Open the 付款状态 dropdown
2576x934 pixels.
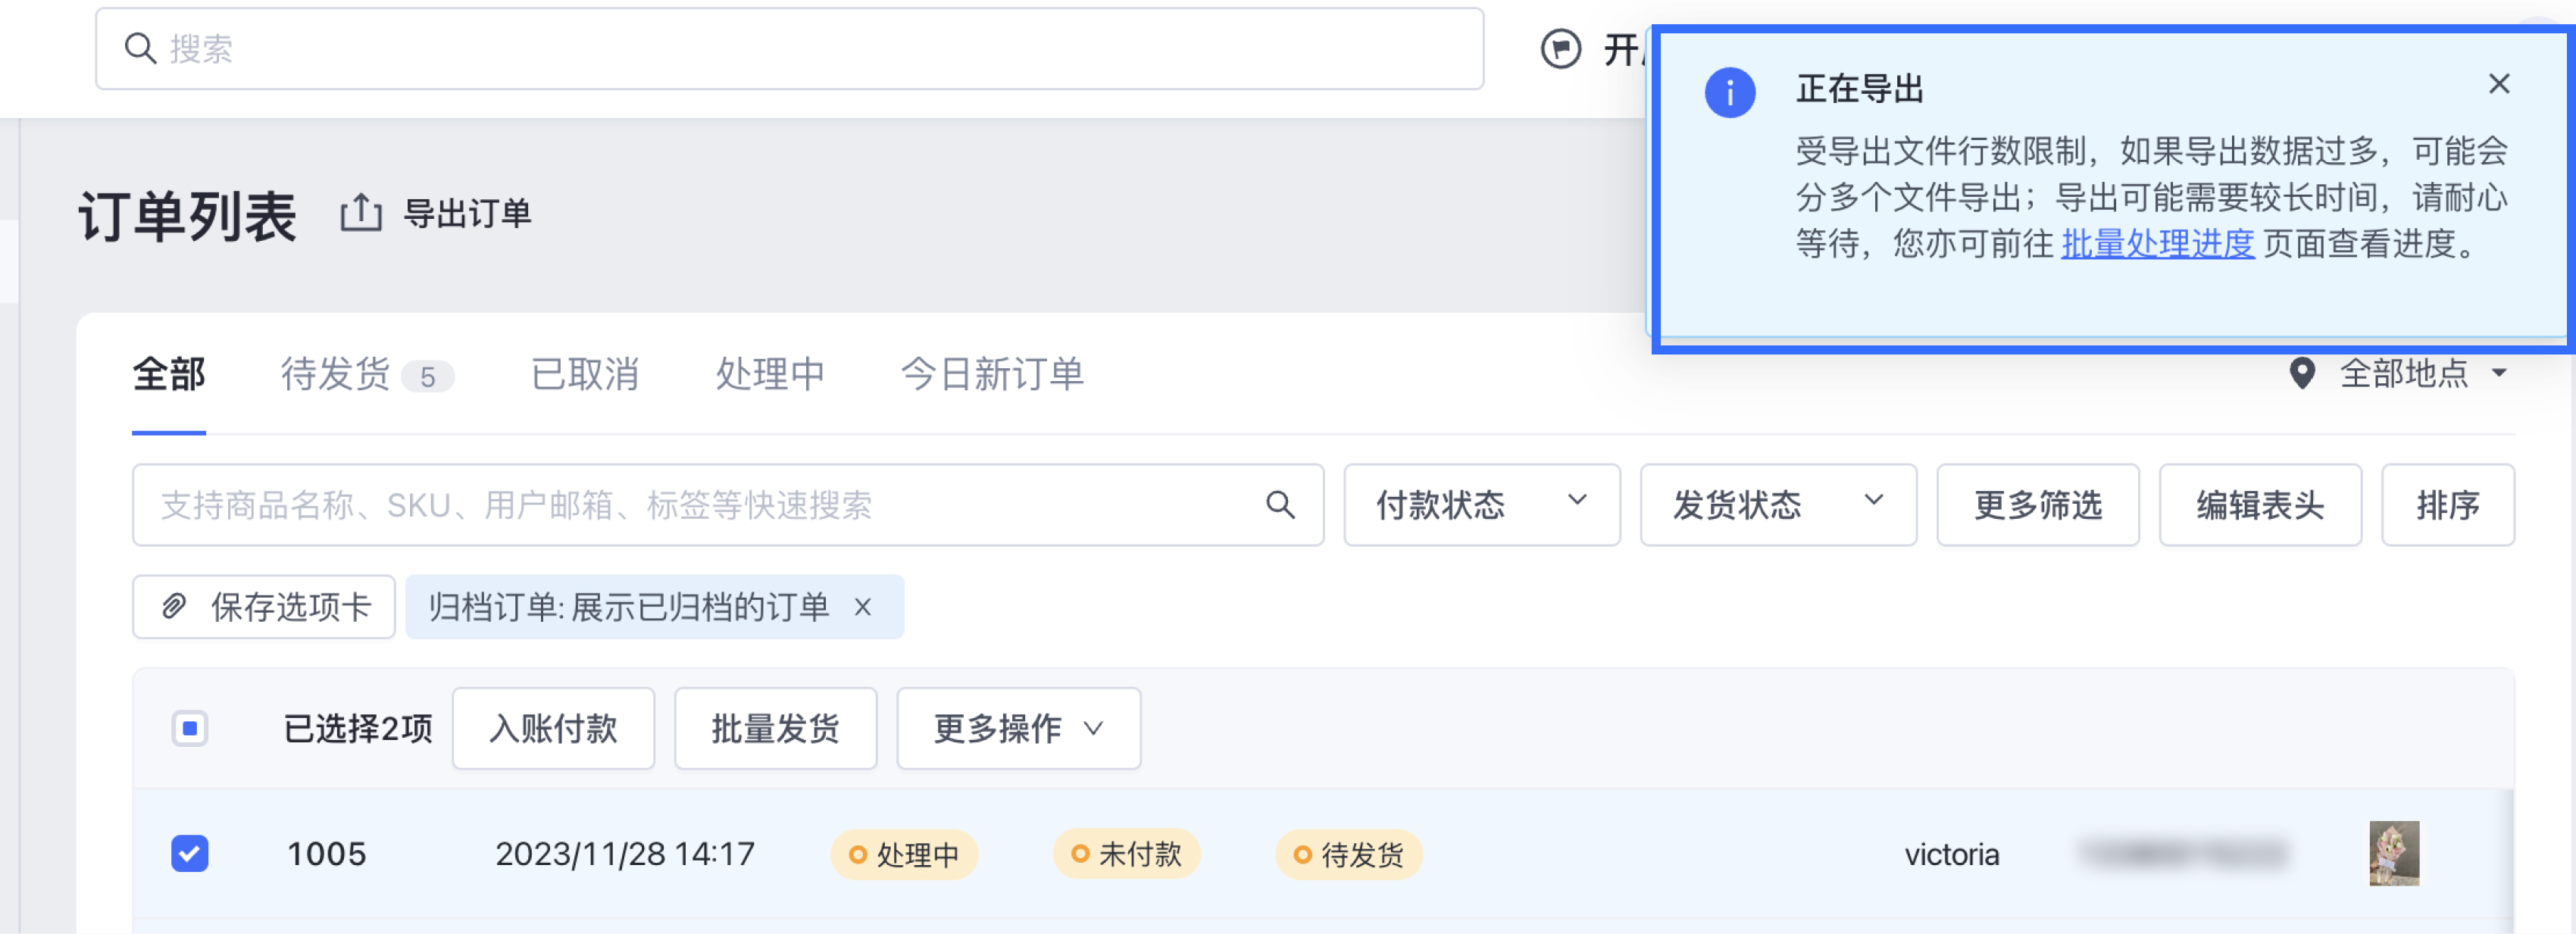pos(1481,505)
